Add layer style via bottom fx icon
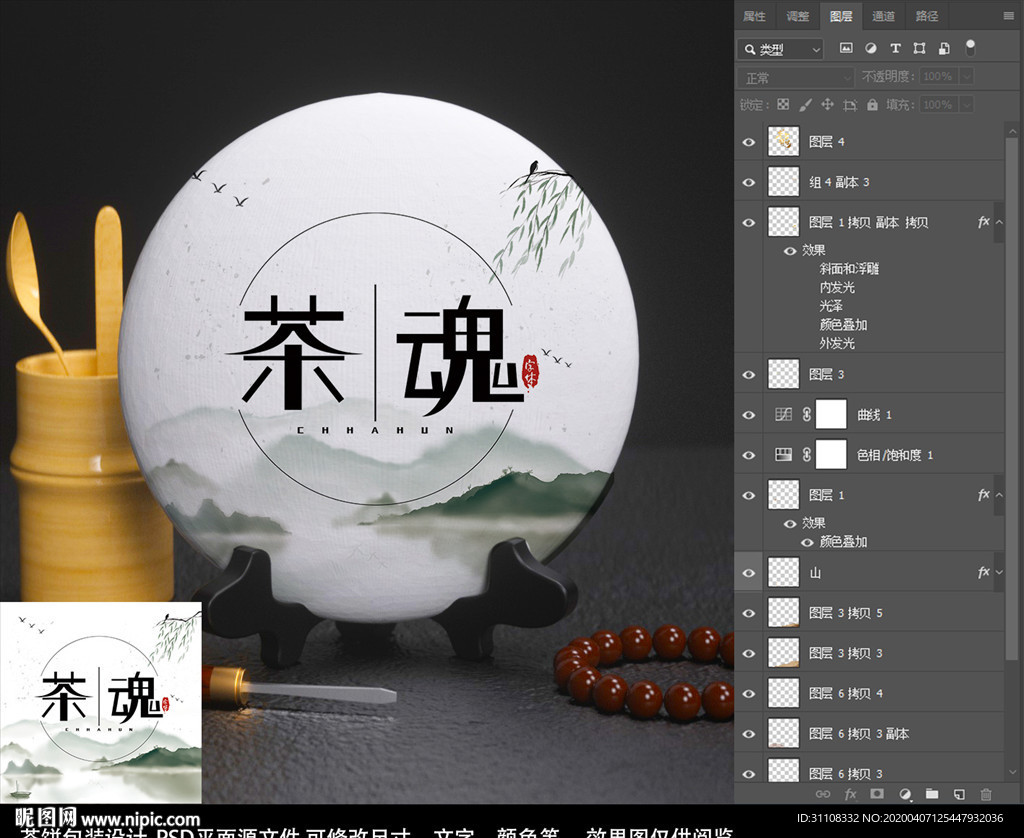Screen dimensions: 1024x838 (850, 794)
